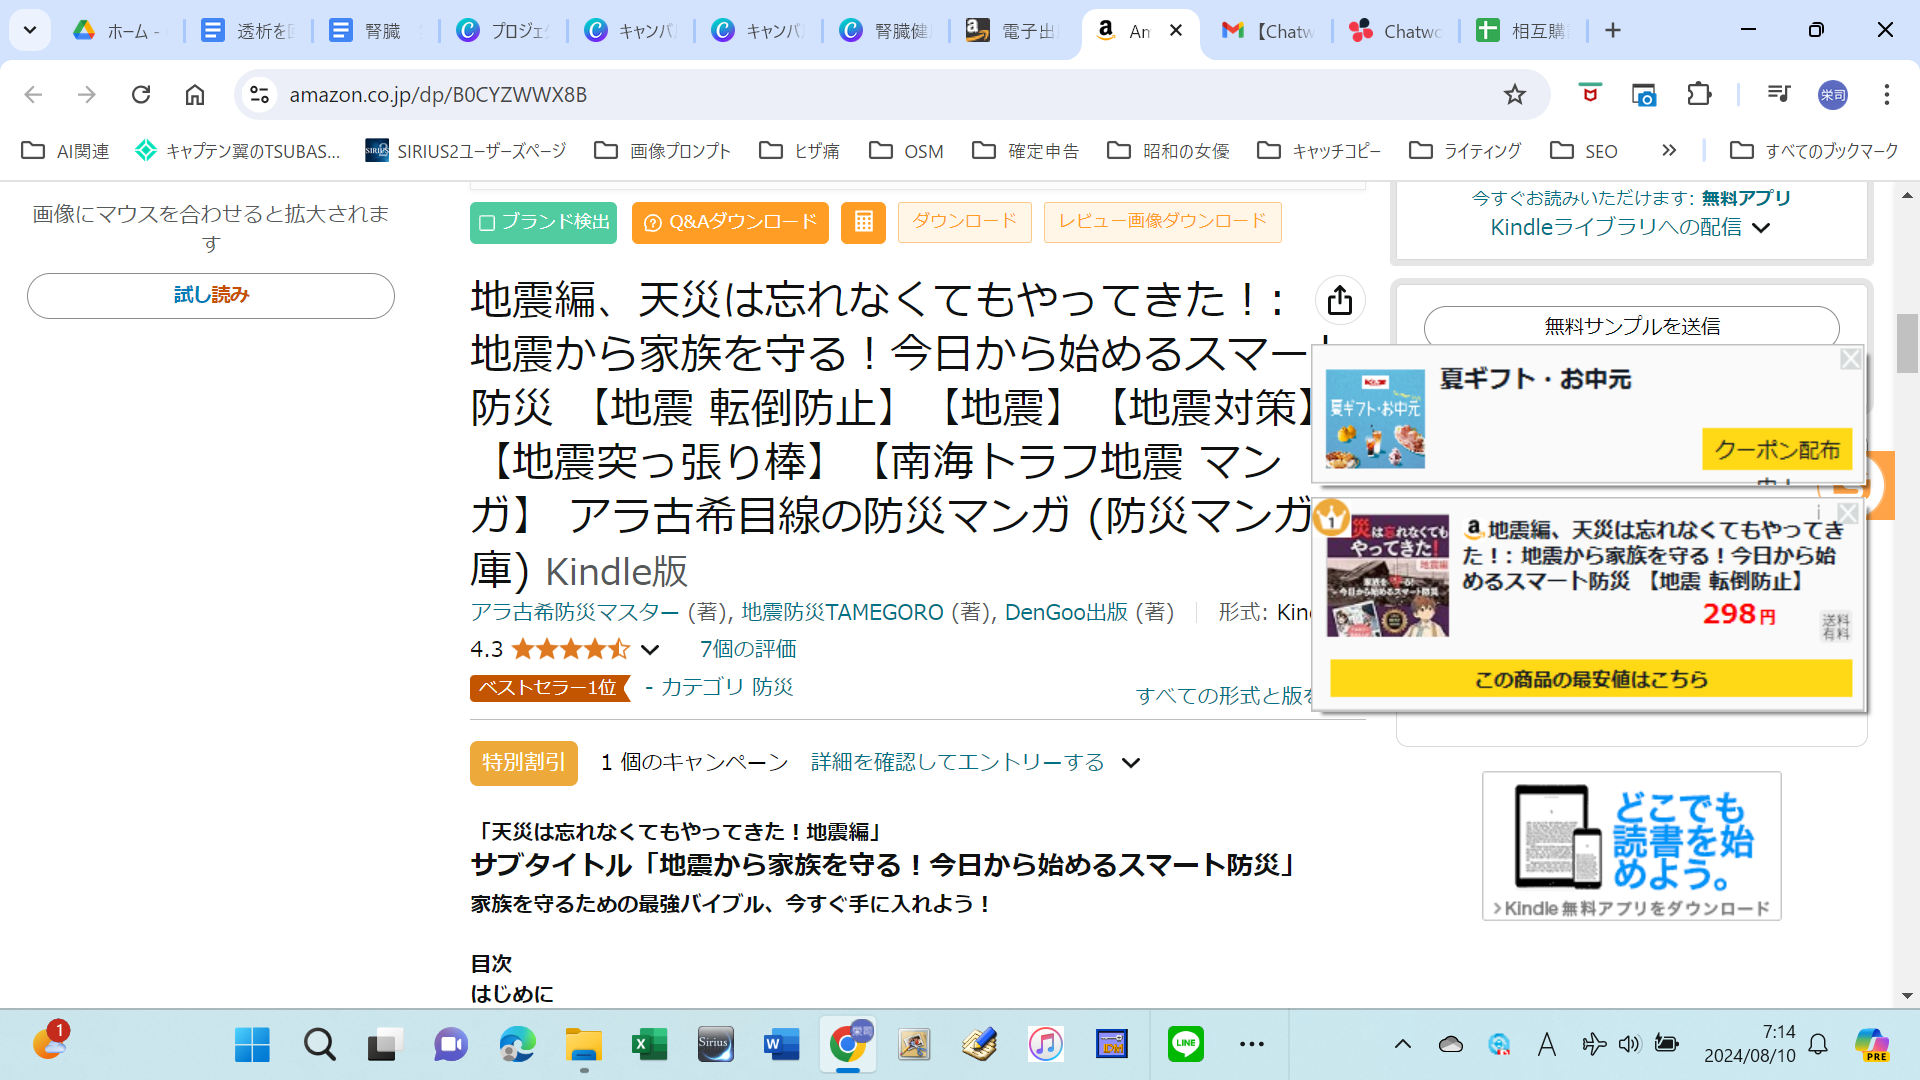Image resolution: width=1920 pixels, height=1080 pixels.
Task: Click 無料サンプルを送信 button
Action: coord(1631,326)
